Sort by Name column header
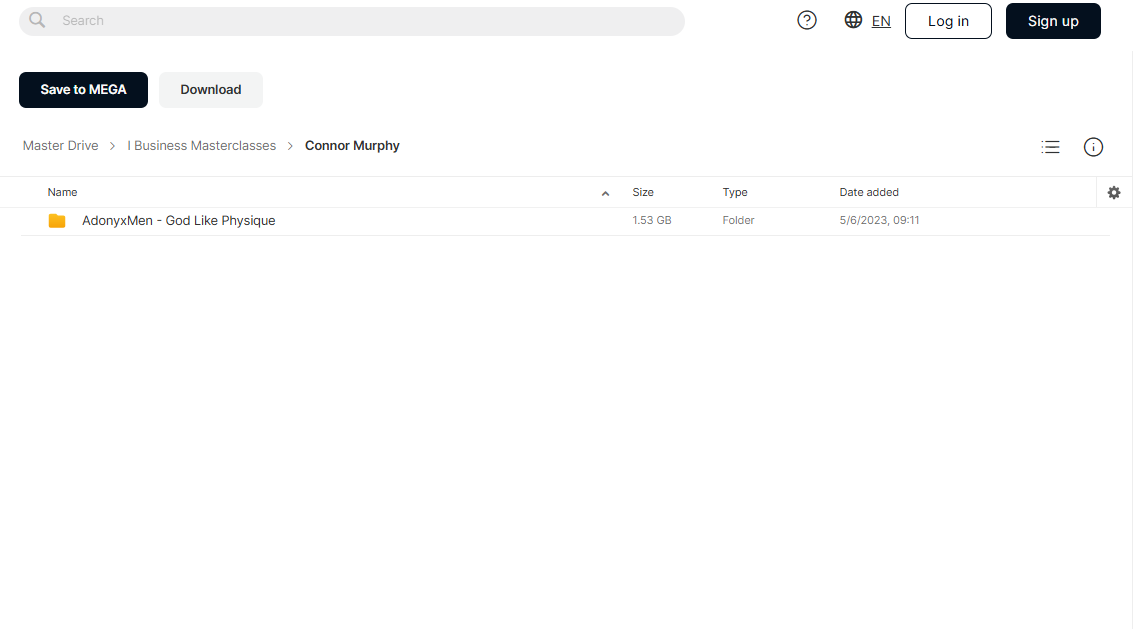The width and height of the screenshot is (1133, 629). 62,192
